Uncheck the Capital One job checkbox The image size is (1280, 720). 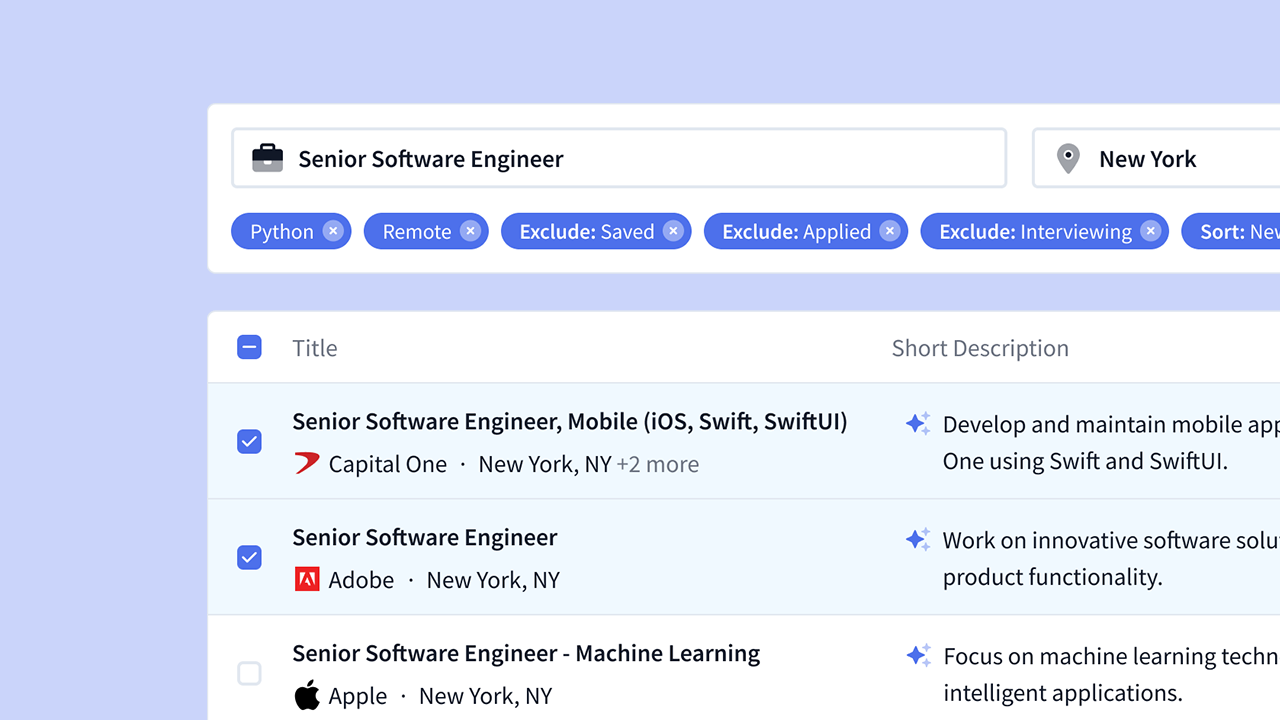[249, 441]
